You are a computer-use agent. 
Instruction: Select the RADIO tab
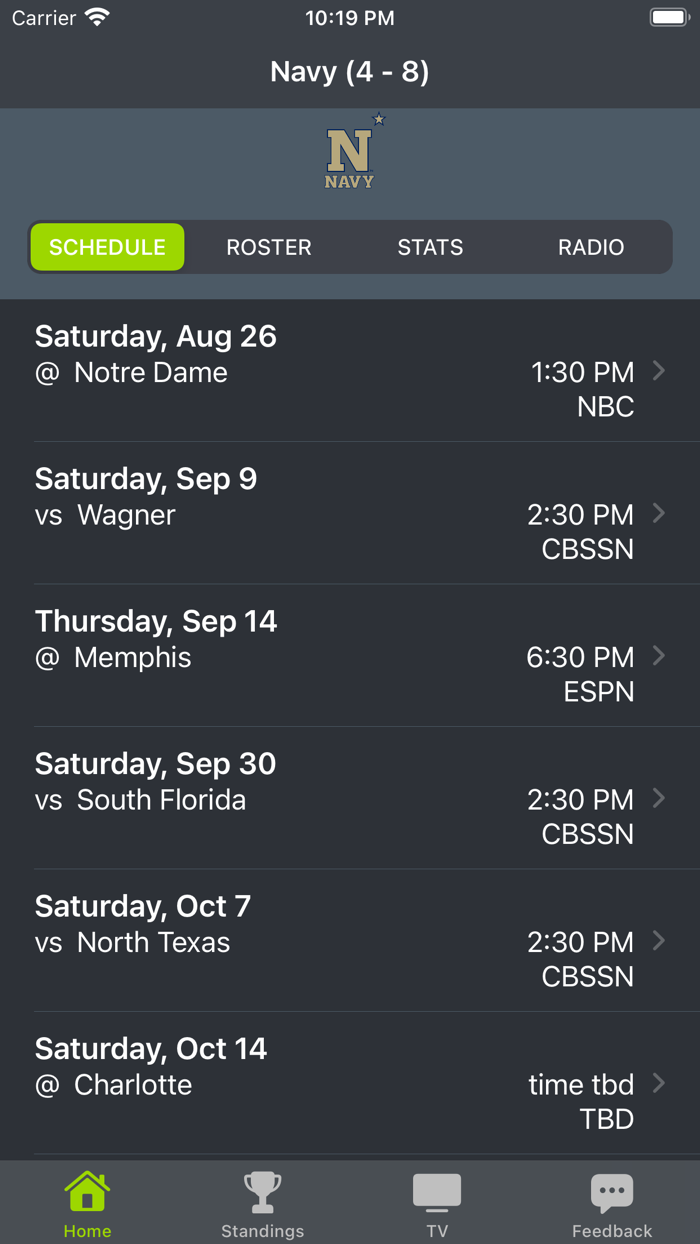(590, 247)
